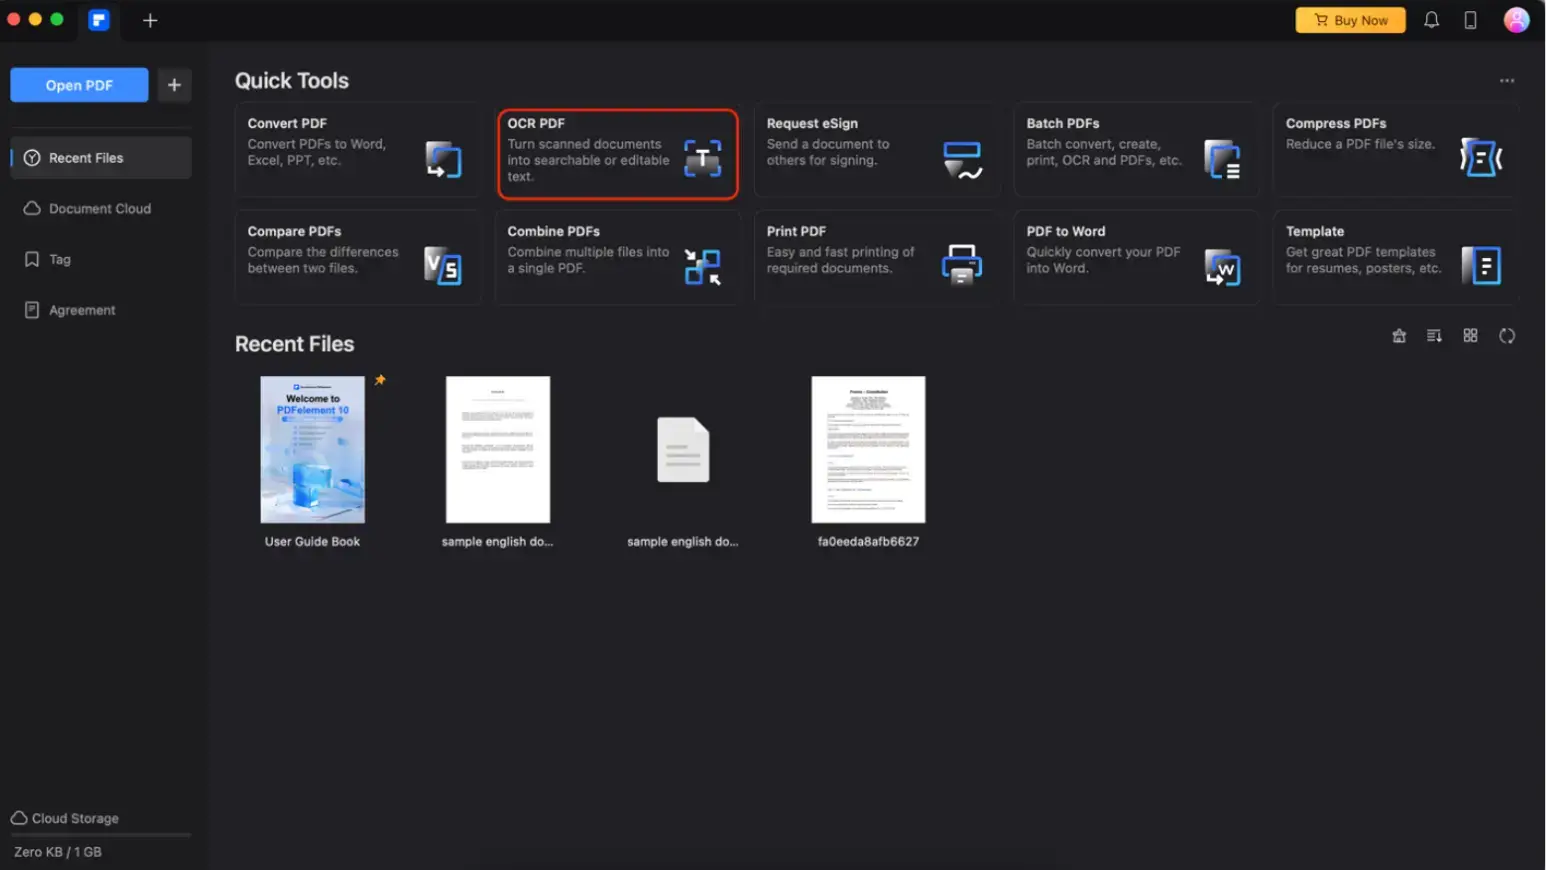
Task: Launch the Combine PDFs tool
Action: (617, 258)
